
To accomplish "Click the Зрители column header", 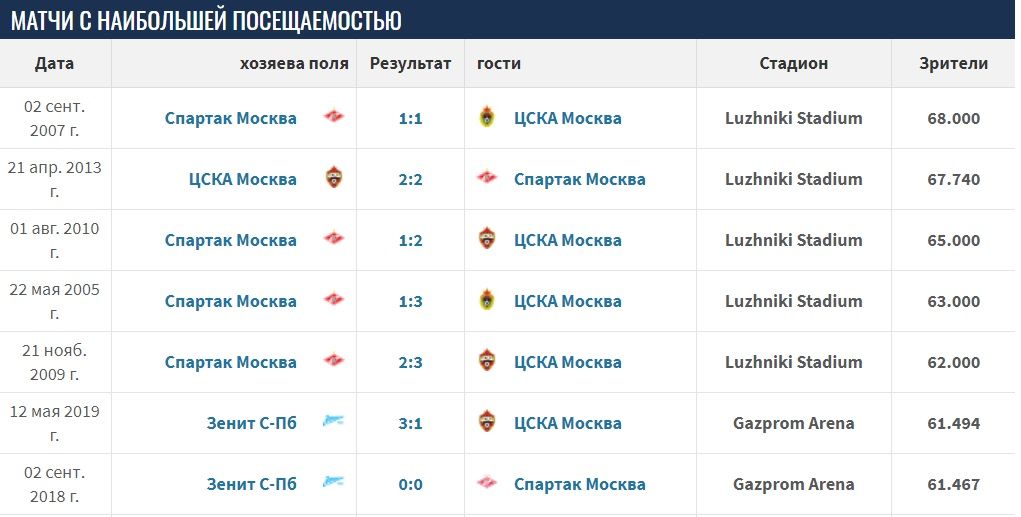I will (953, 63).
